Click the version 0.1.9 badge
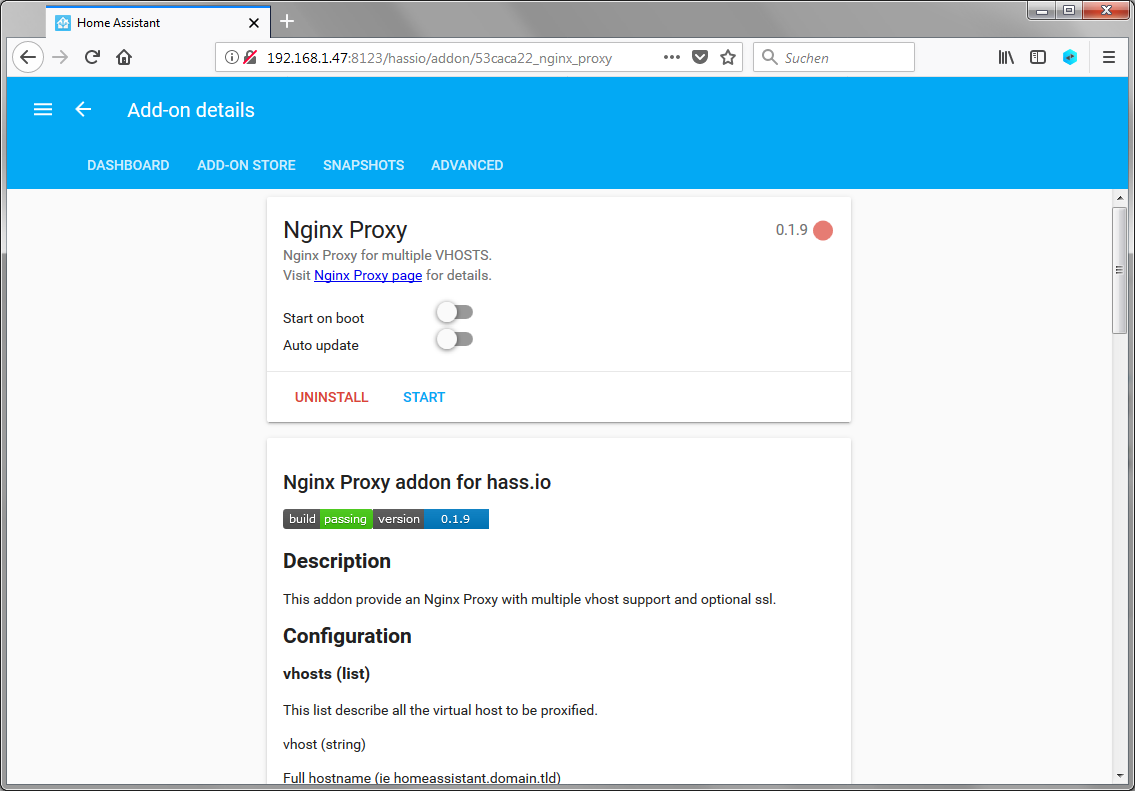Image resolution: width=1135 pixels, height=791 pixels. [x=431, y=519]
